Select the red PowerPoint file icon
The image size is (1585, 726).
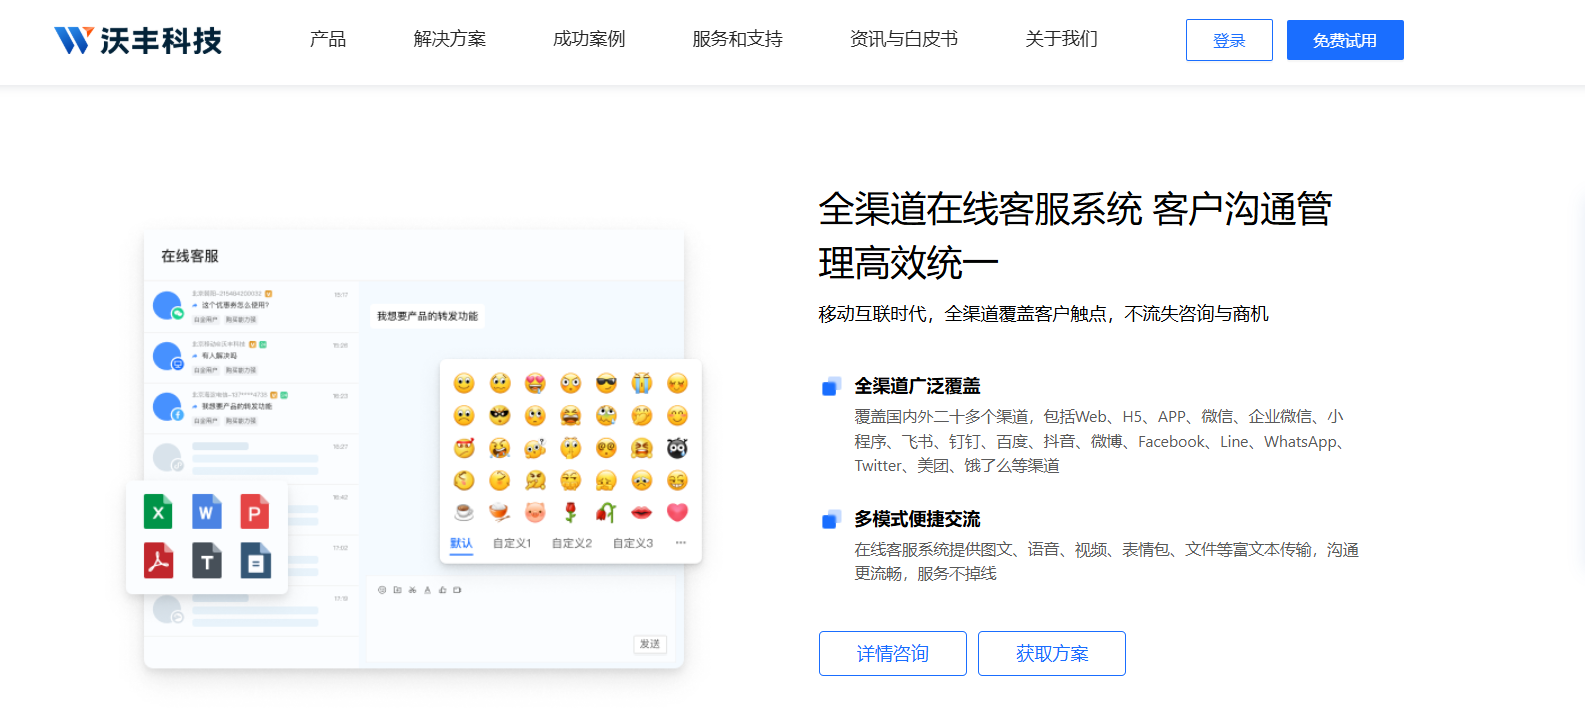pyautogui.click(x=254, y=512)
